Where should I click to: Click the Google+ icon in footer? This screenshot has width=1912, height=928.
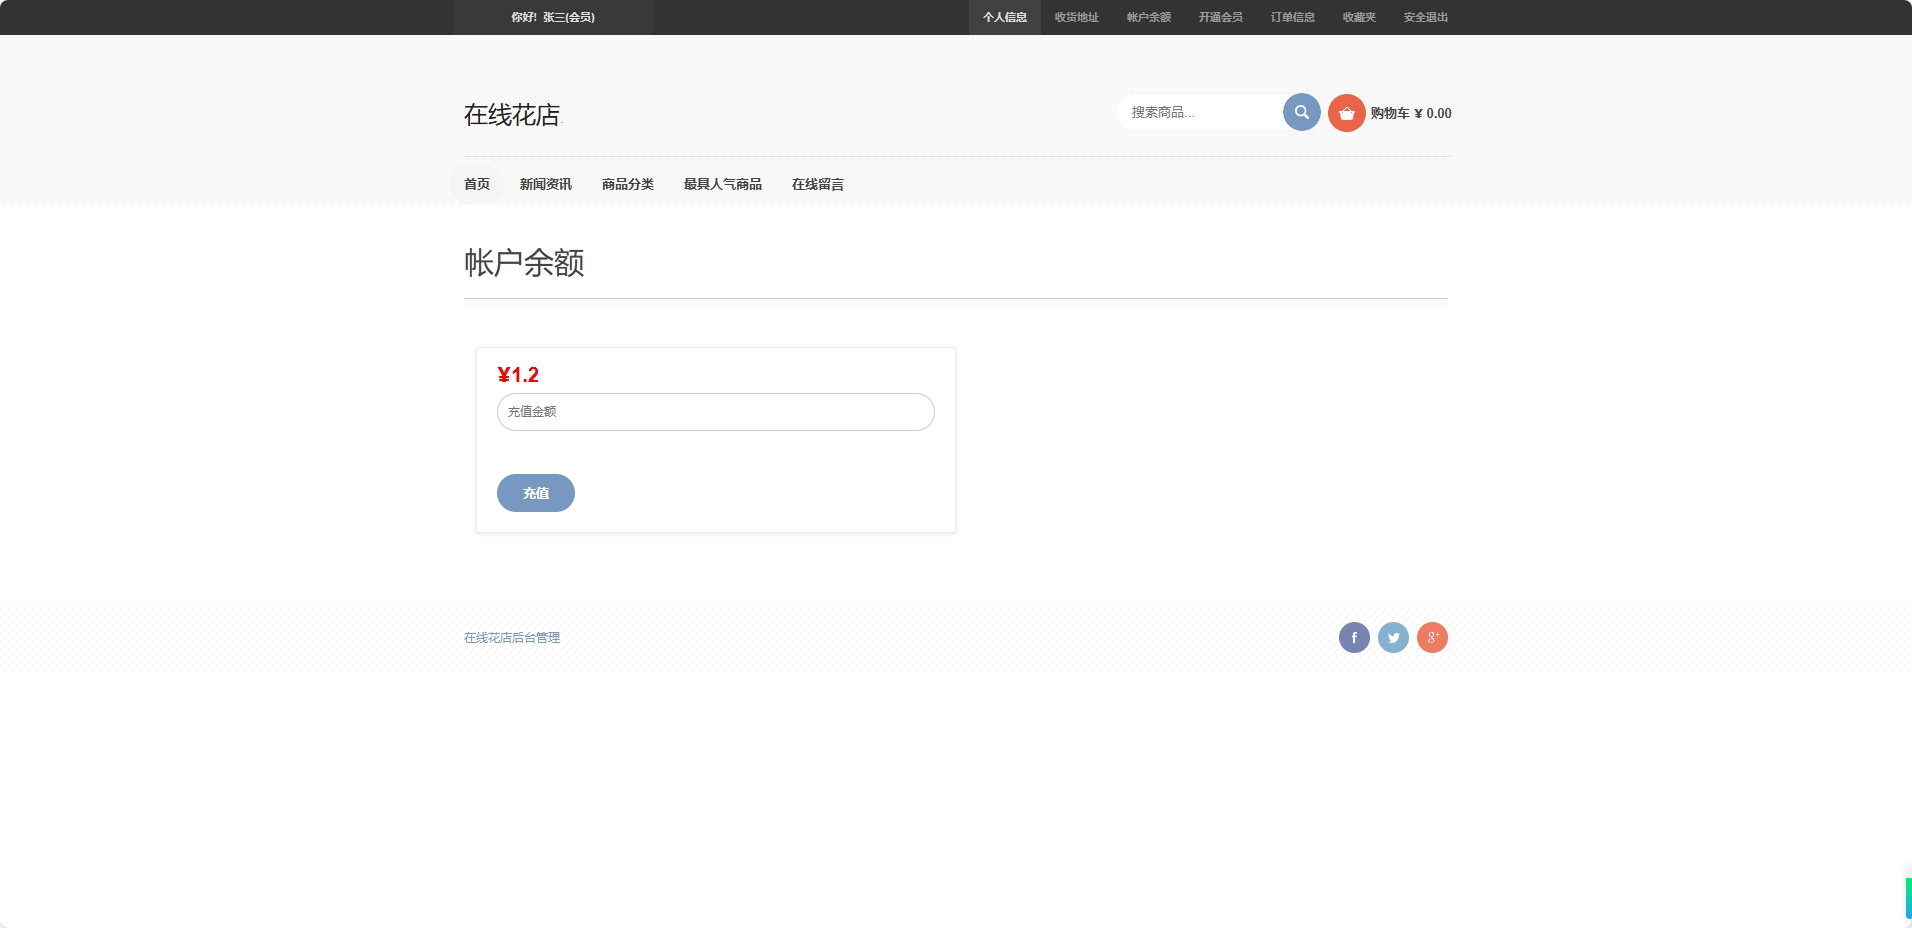(x=1432, y=637)
